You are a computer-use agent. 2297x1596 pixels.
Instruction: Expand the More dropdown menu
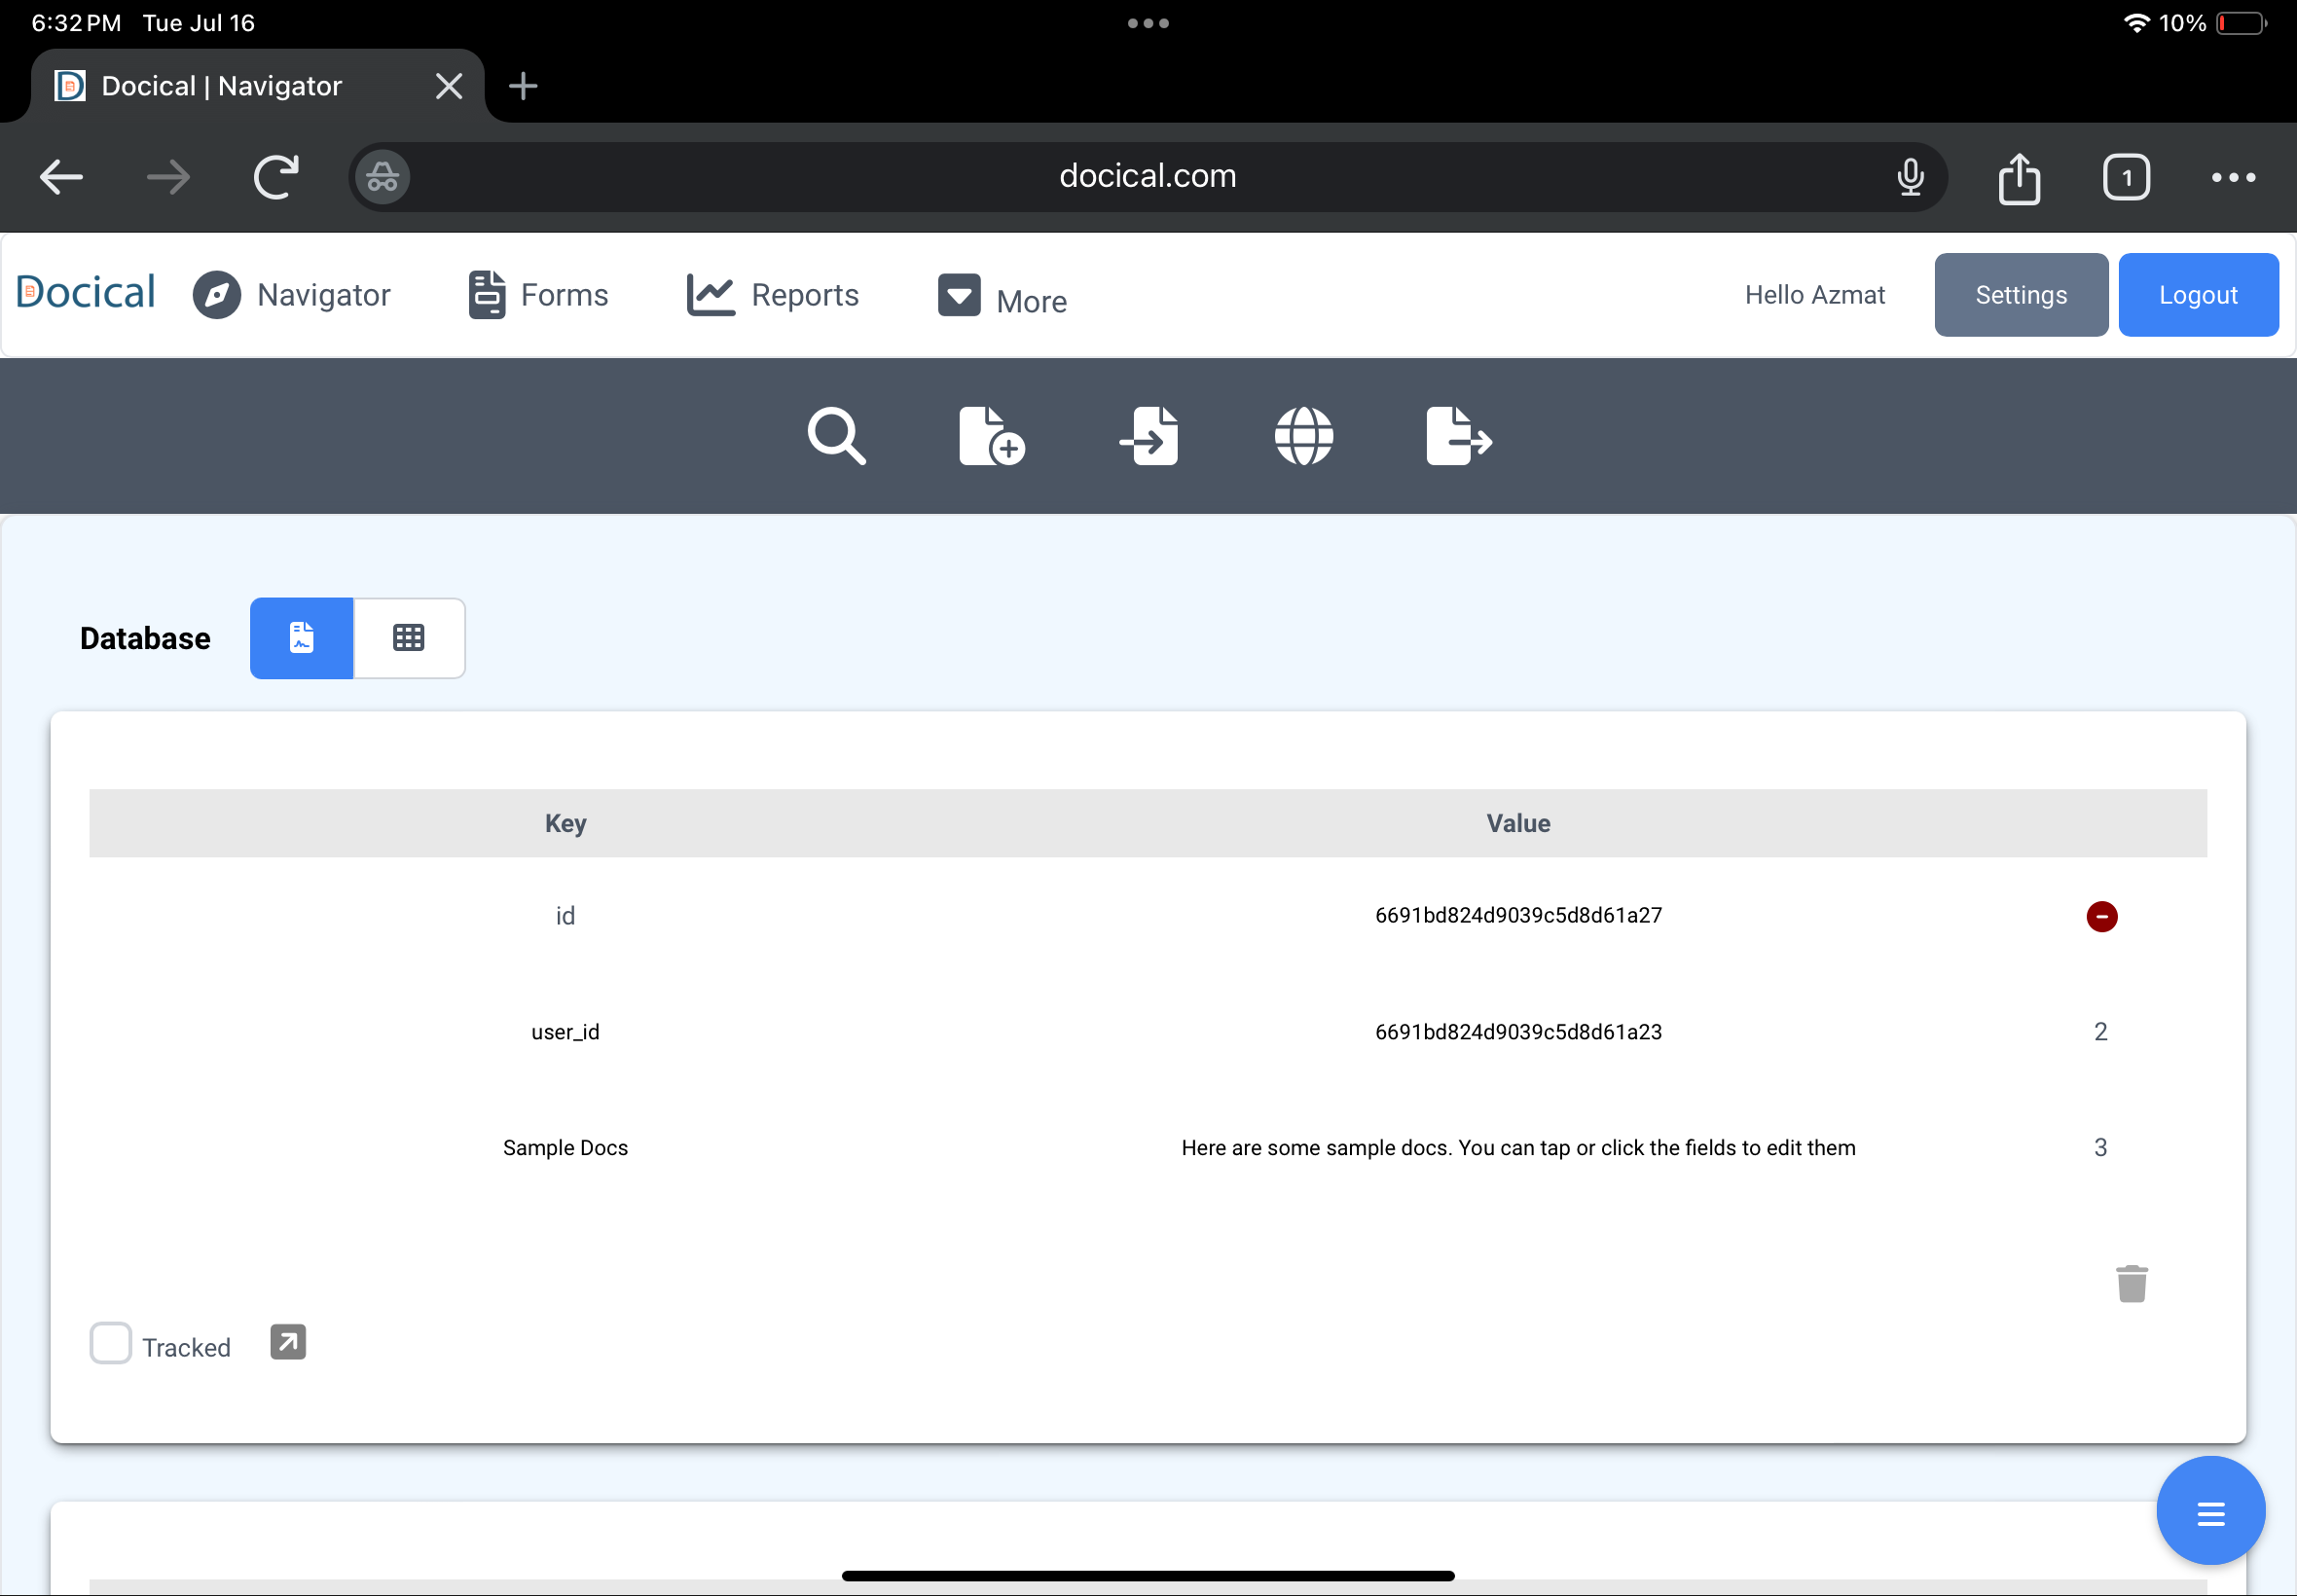point(1002,298)
